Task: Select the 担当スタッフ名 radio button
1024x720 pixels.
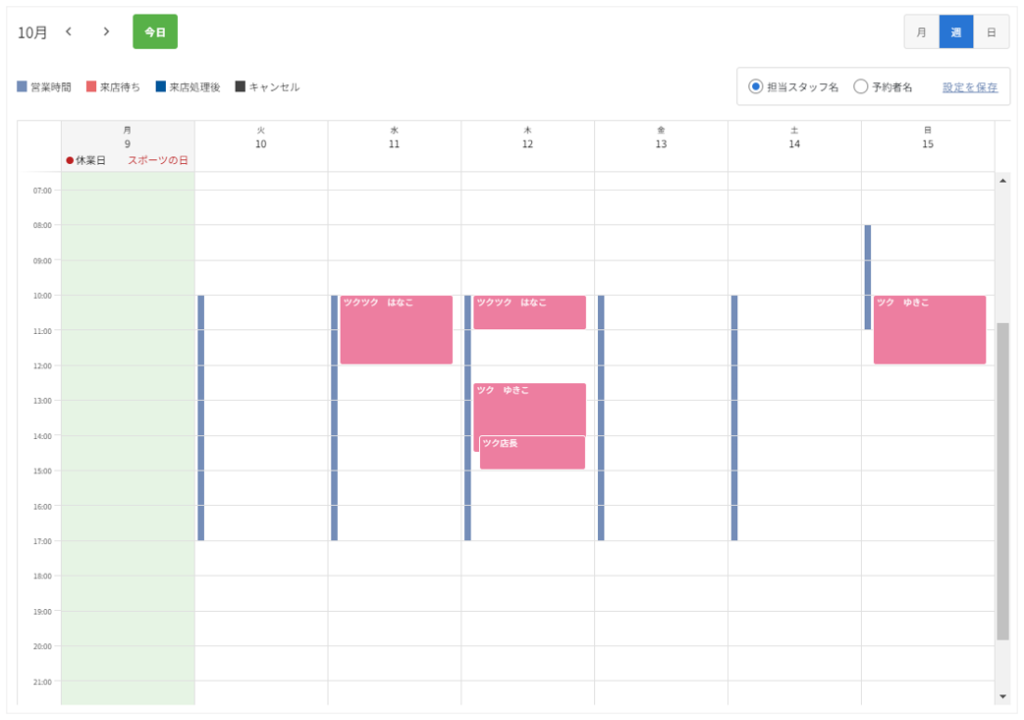Action: click(756, 86)
